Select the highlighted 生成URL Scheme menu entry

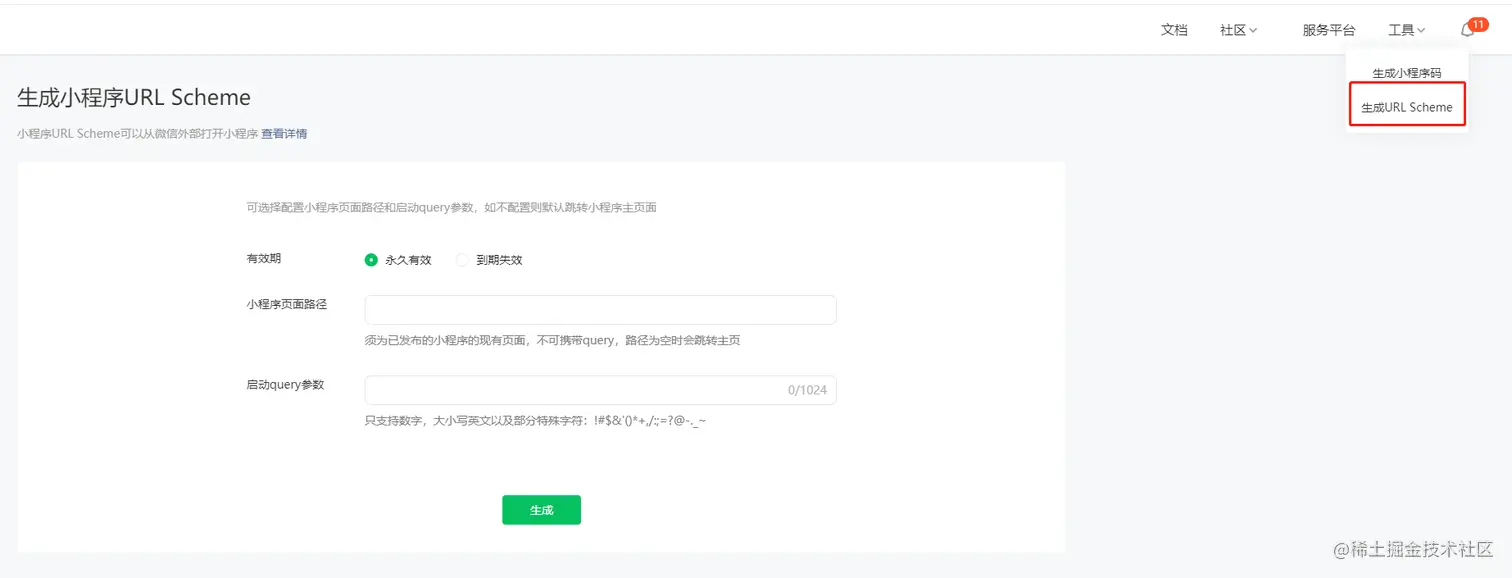click(1406, 106)
